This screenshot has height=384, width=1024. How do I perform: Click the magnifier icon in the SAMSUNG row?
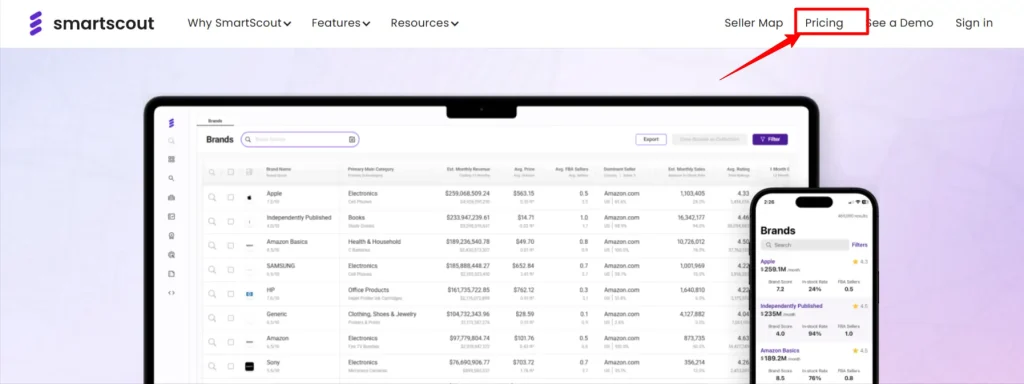(x=212, y=270)
